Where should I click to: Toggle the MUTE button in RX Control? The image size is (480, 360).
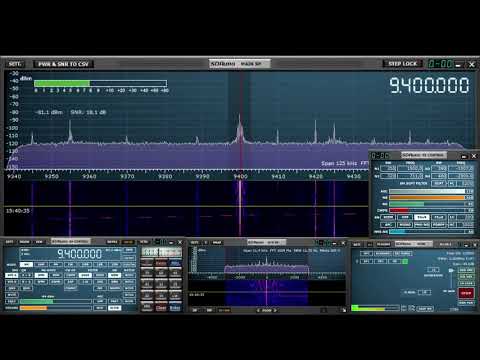tap(12, 295)
